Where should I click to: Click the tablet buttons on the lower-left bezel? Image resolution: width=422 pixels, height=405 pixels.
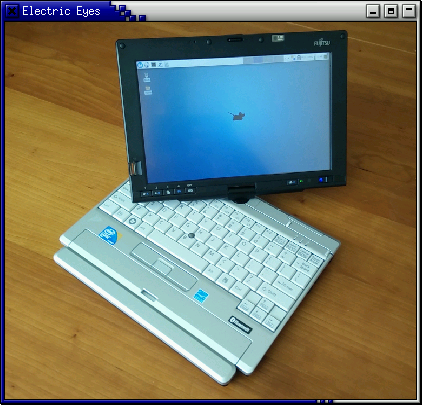pos(167,192)
